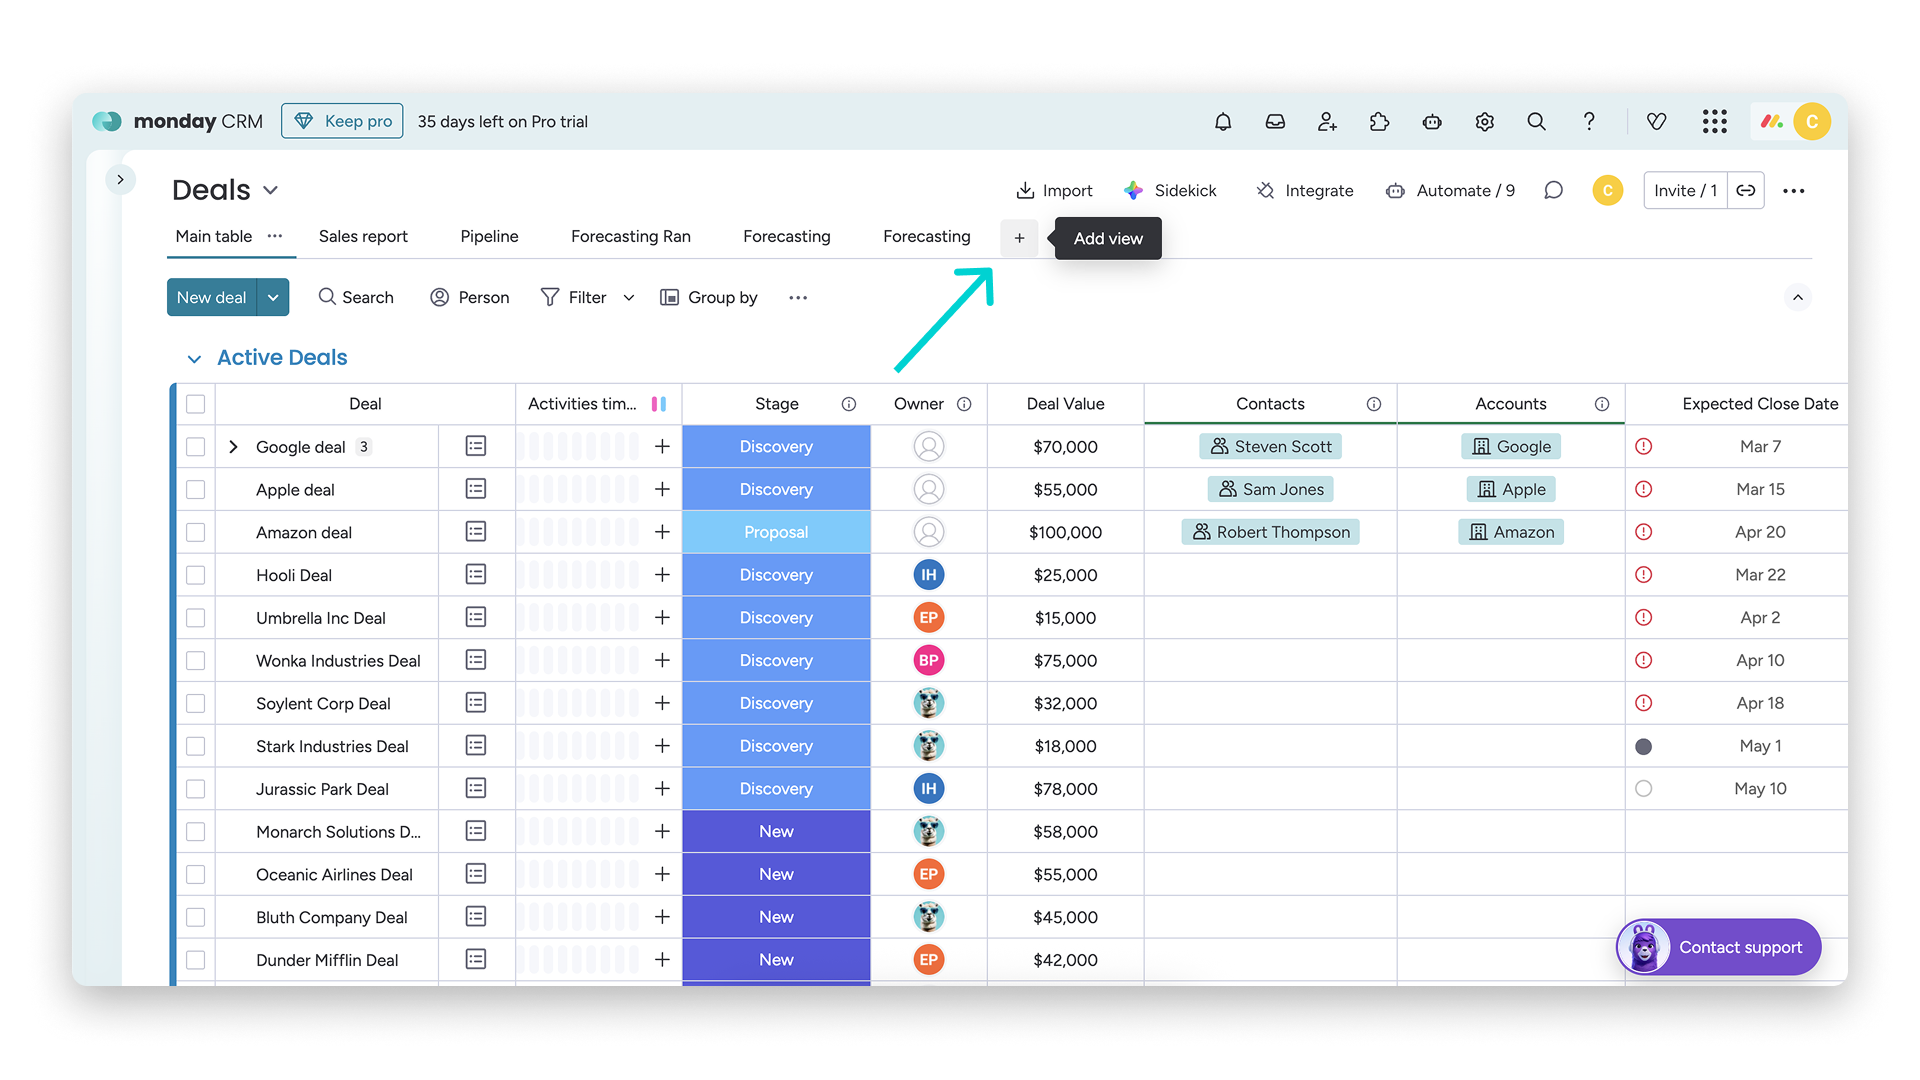Click the heart favorites icon
This screenshot has height=1080, width=1920.
pyautogui.click(x=1657, y=121)
